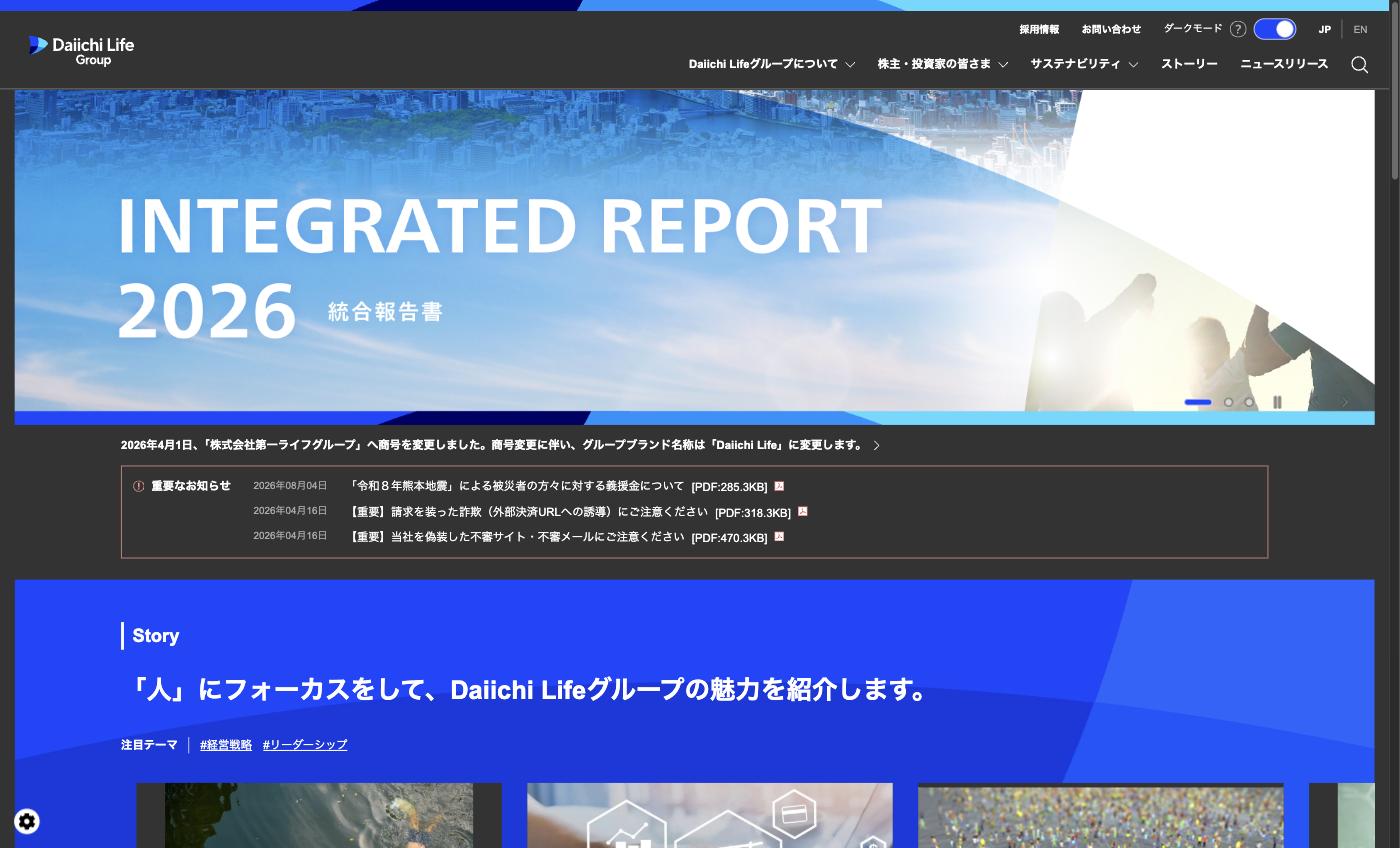This screenshot has height=848, width=1400.
Task: Pause the hero carousel slideshow
Action: pos(1277,402)
